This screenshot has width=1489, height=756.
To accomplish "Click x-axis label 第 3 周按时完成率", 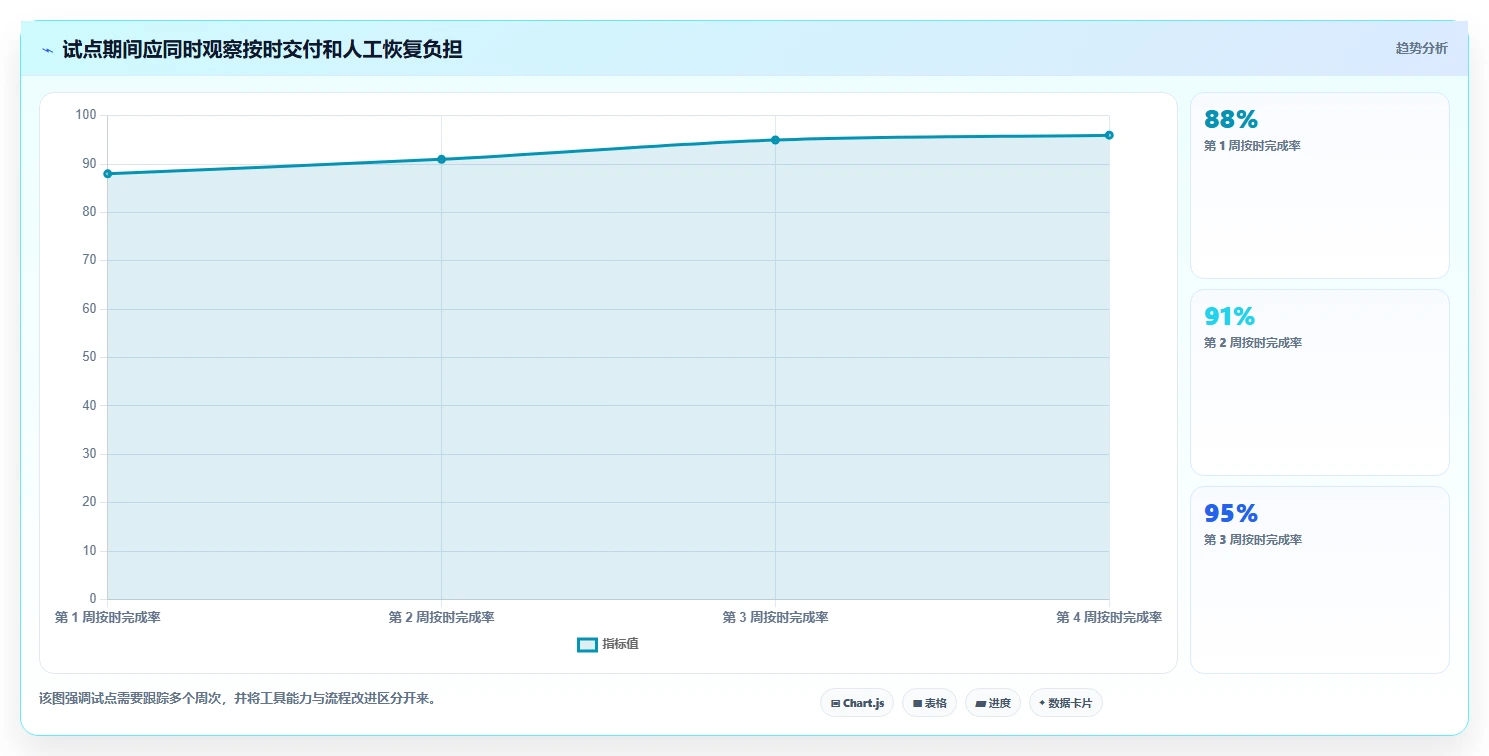I will [775, 618].
